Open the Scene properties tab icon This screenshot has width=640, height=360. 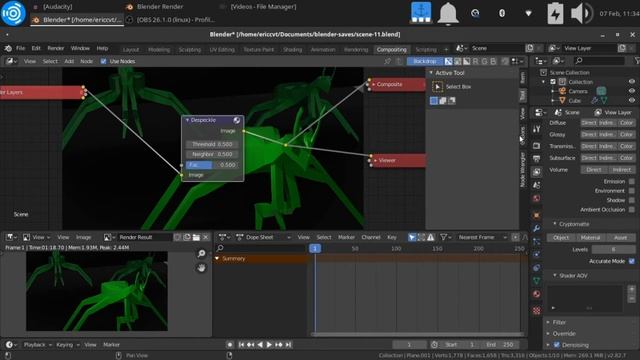pos(537,185)
